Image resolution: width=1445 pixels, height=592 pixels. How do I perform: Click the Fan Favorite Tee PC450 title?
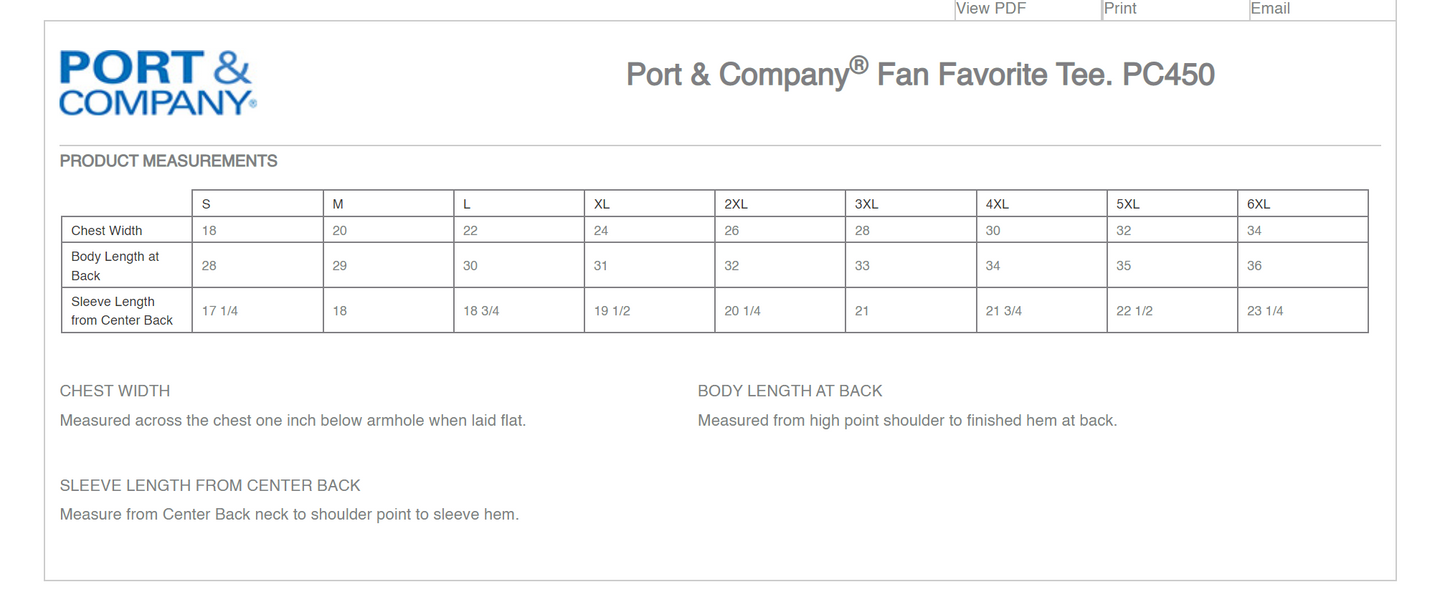(x=920, y=74)
